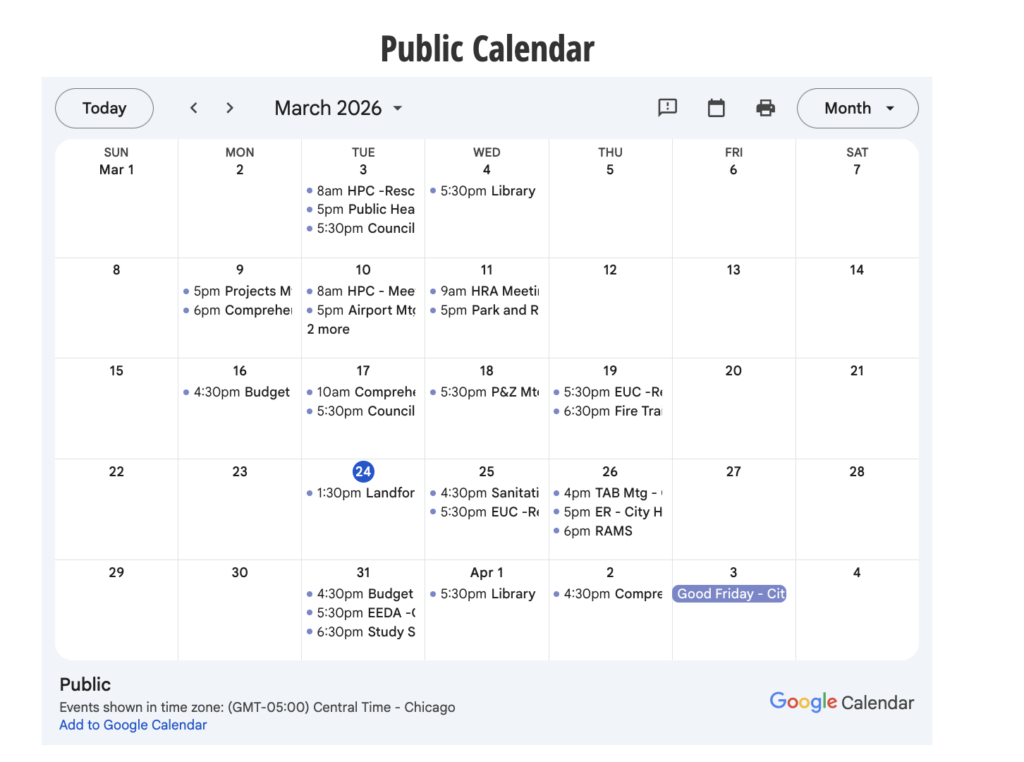This screenshot has height=762, width=1024.
Task: Go to previous month arrow
Action: [x=194, y=108]
